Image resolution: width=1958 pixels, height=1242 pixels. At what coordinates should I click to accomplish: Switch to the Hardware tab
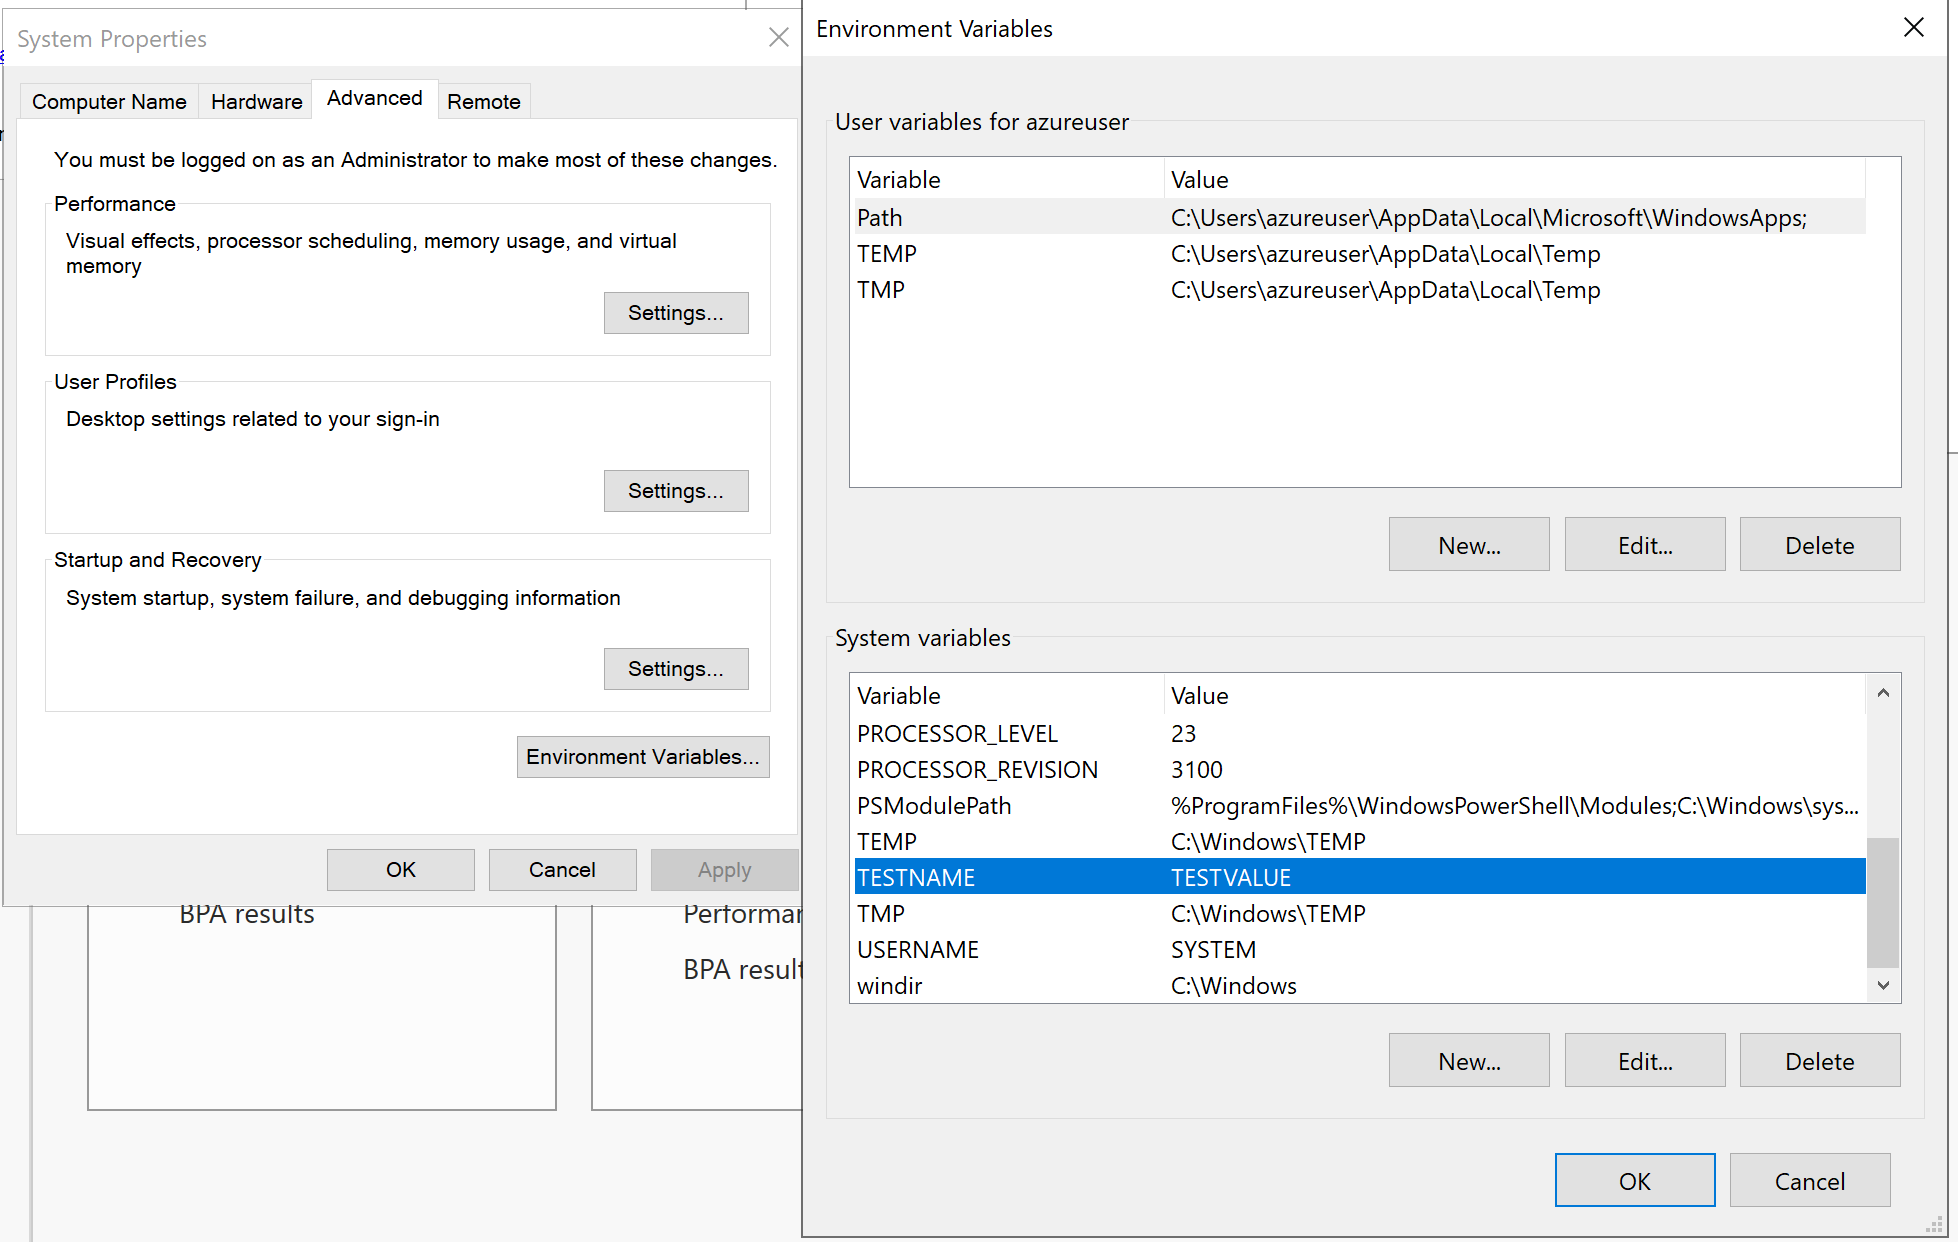click(256, 101)
